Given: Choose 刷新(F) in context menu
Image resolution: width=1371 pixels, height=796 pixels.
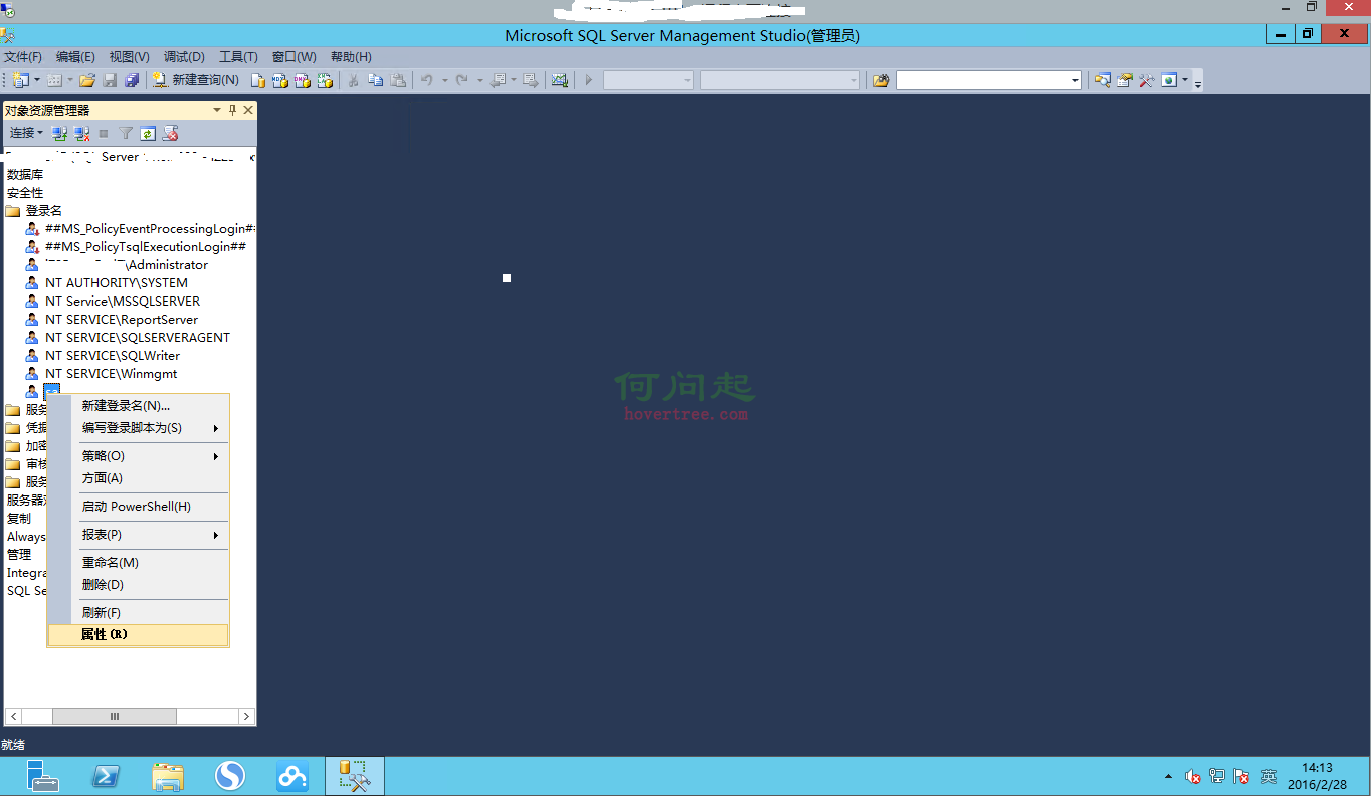Looking at the screenshot, I should tap(138, 613).
